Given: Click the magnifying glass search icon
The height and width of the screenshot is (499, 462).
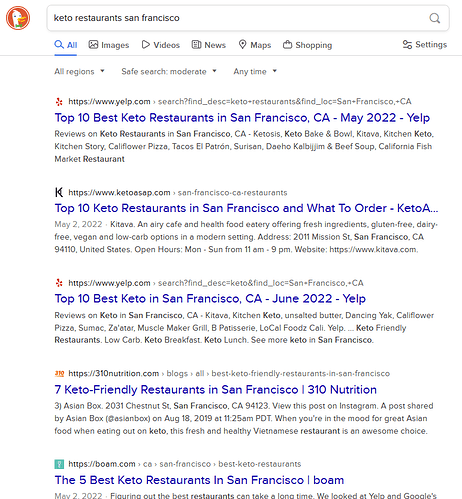Looking at the screenshot, I should coord(435,18).
